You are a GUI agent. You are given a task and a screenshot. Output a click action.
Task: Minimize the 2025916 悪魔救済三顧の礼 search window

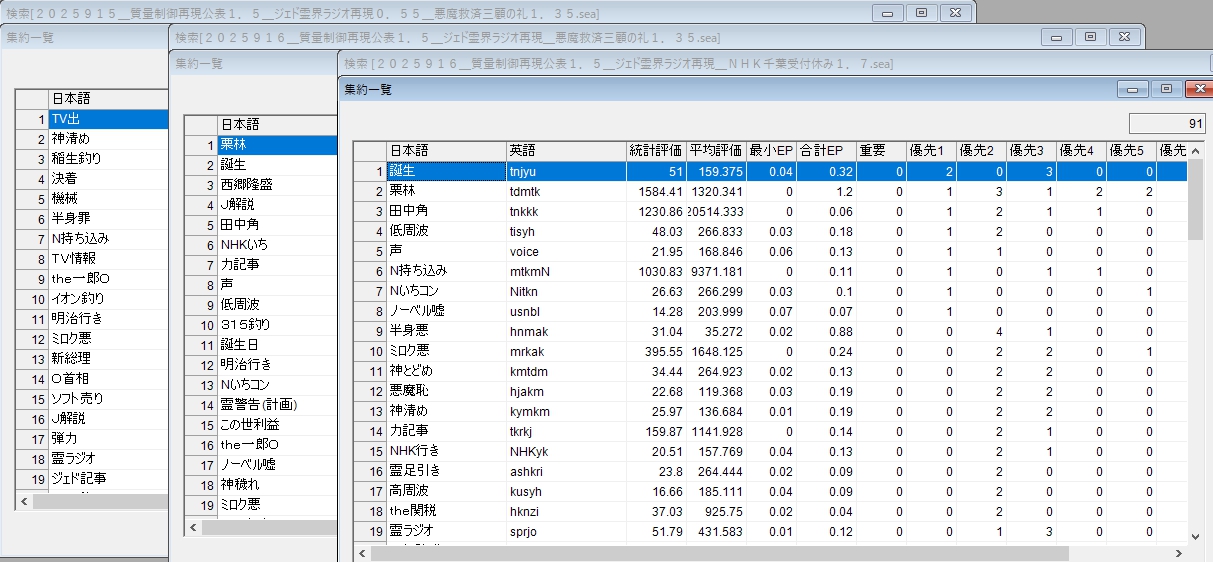coord(1058,36)
